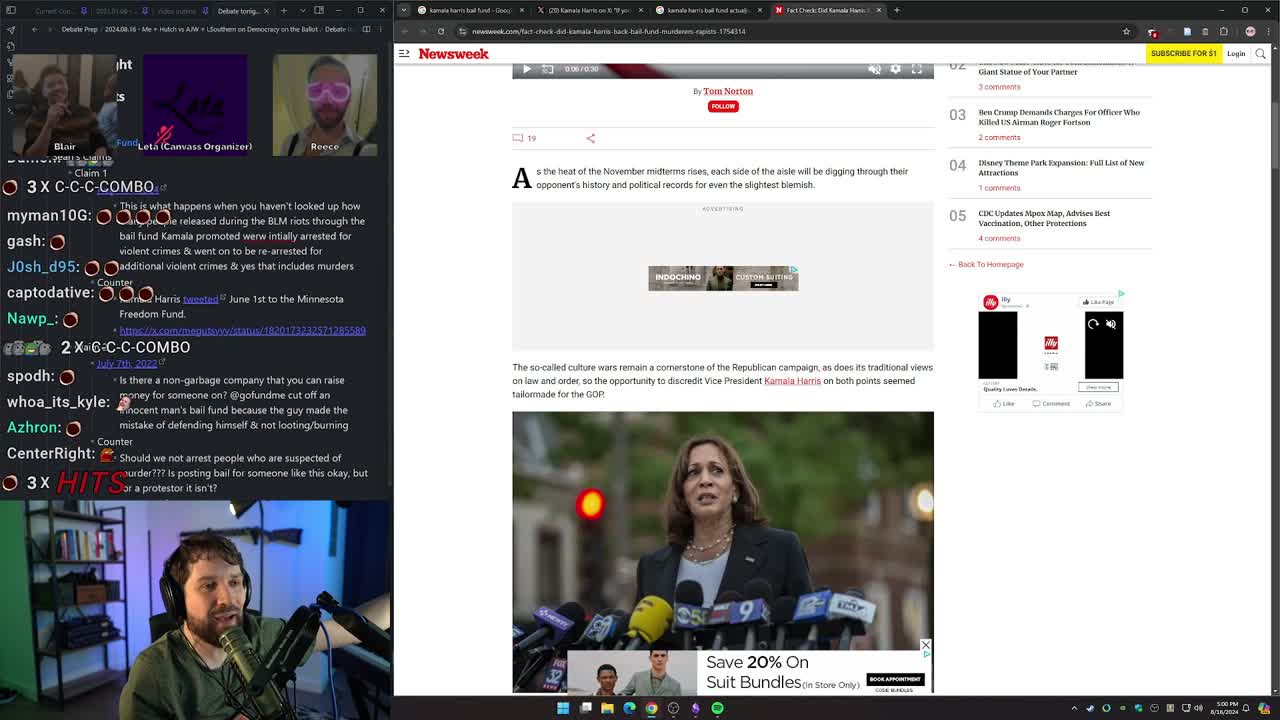The height and width of the screenshot is (720, 1280).
Task: Play the article video
Action: tap(527, 69)
